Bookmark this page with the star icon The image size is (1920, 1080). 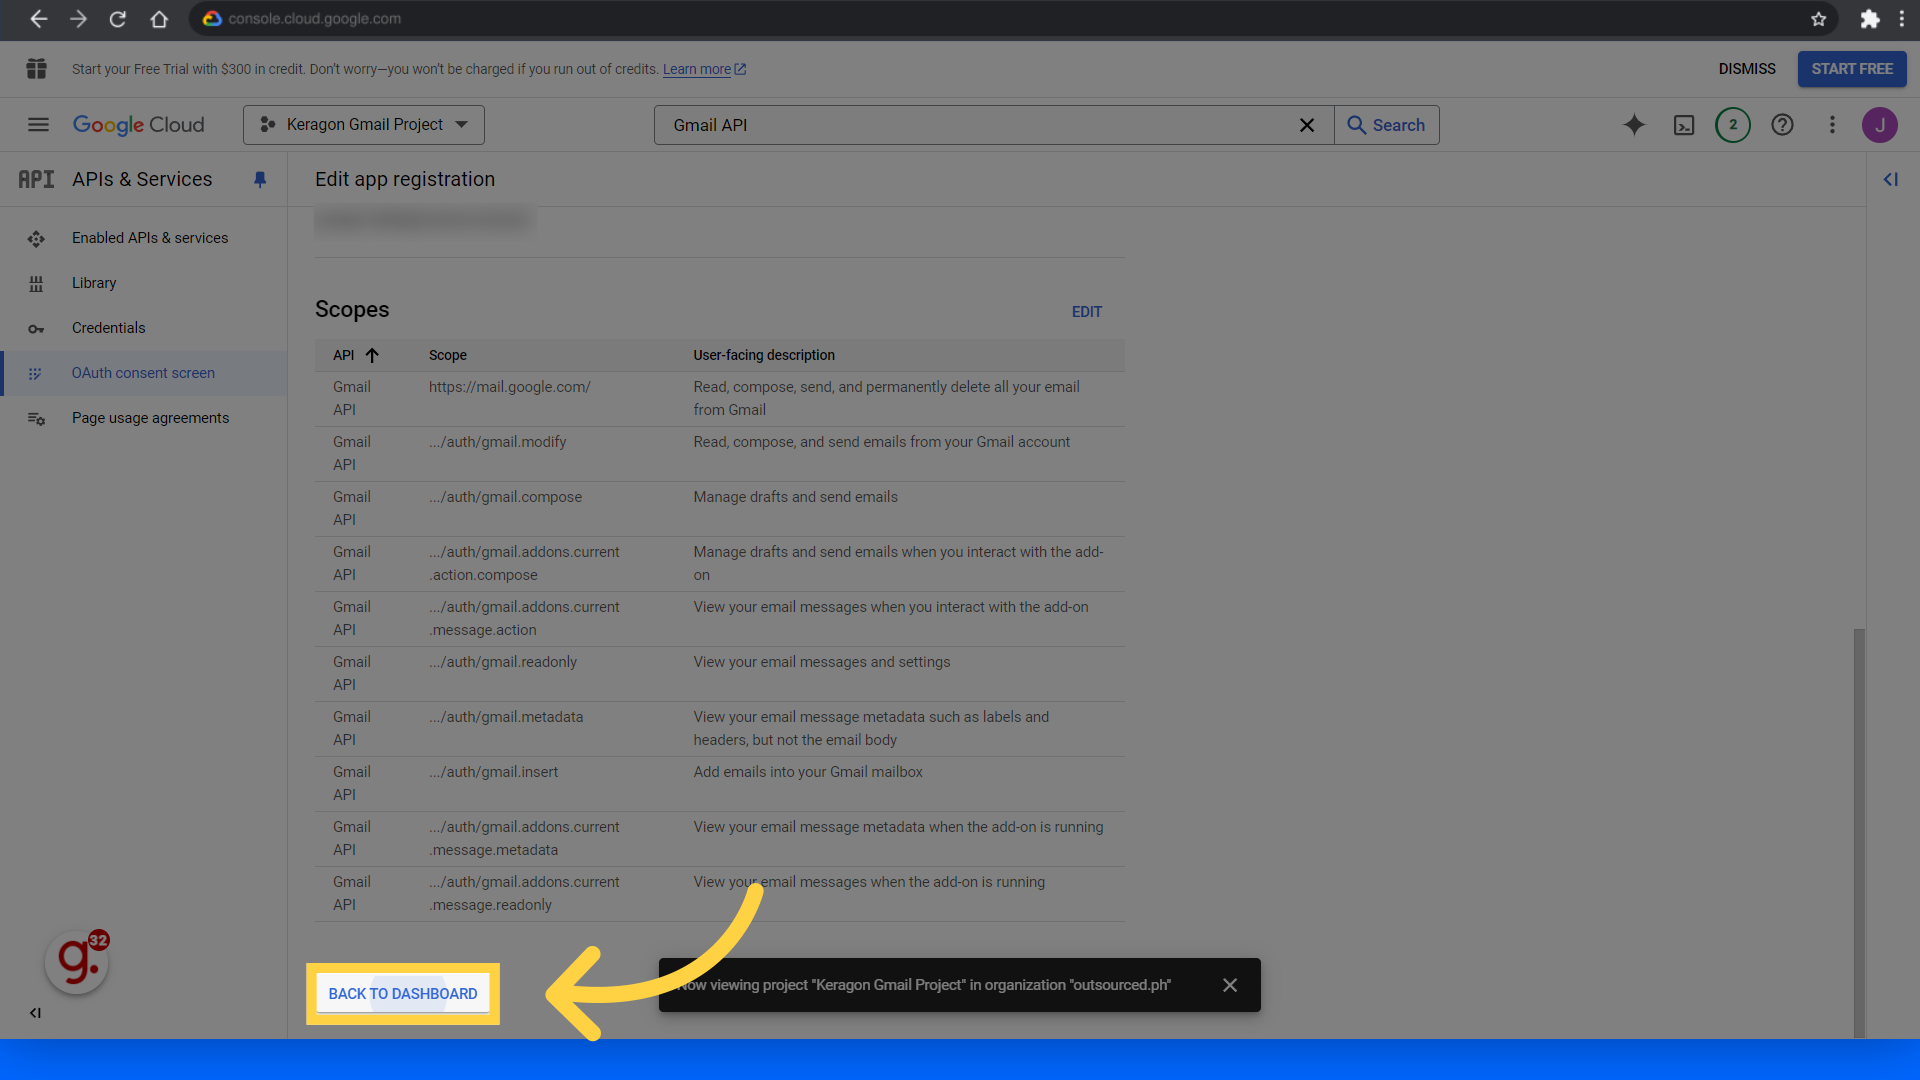[x=1818, y=19]
